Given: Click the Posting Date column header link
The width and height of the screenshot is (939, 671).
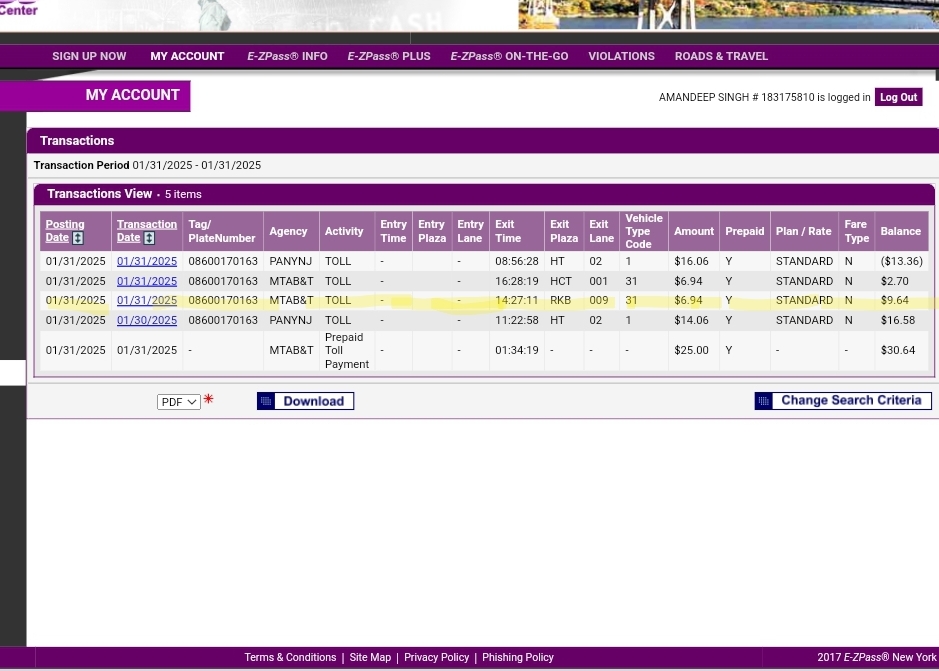Looking at the screenshot, I should (65, 231).
